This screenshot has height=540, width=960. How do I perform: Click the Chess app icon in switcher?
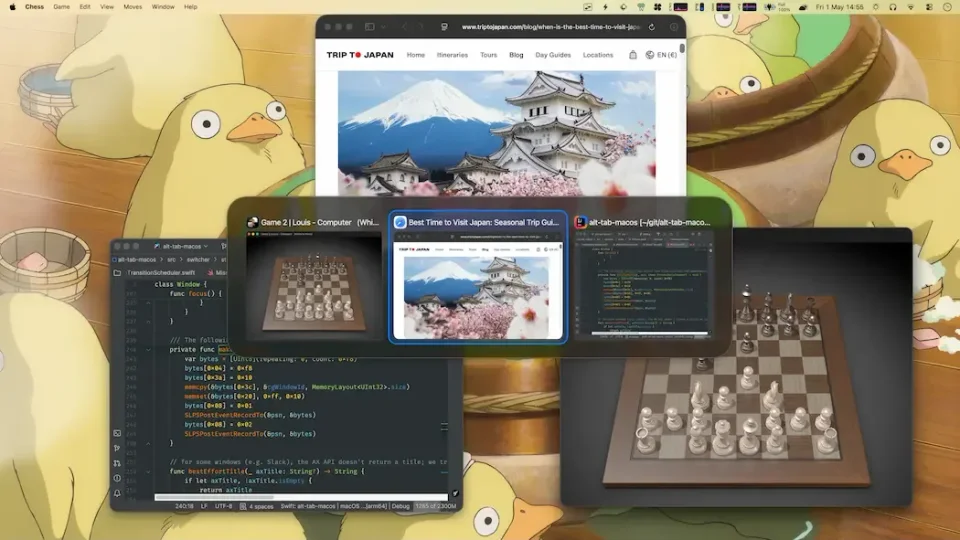pos(252,222)
